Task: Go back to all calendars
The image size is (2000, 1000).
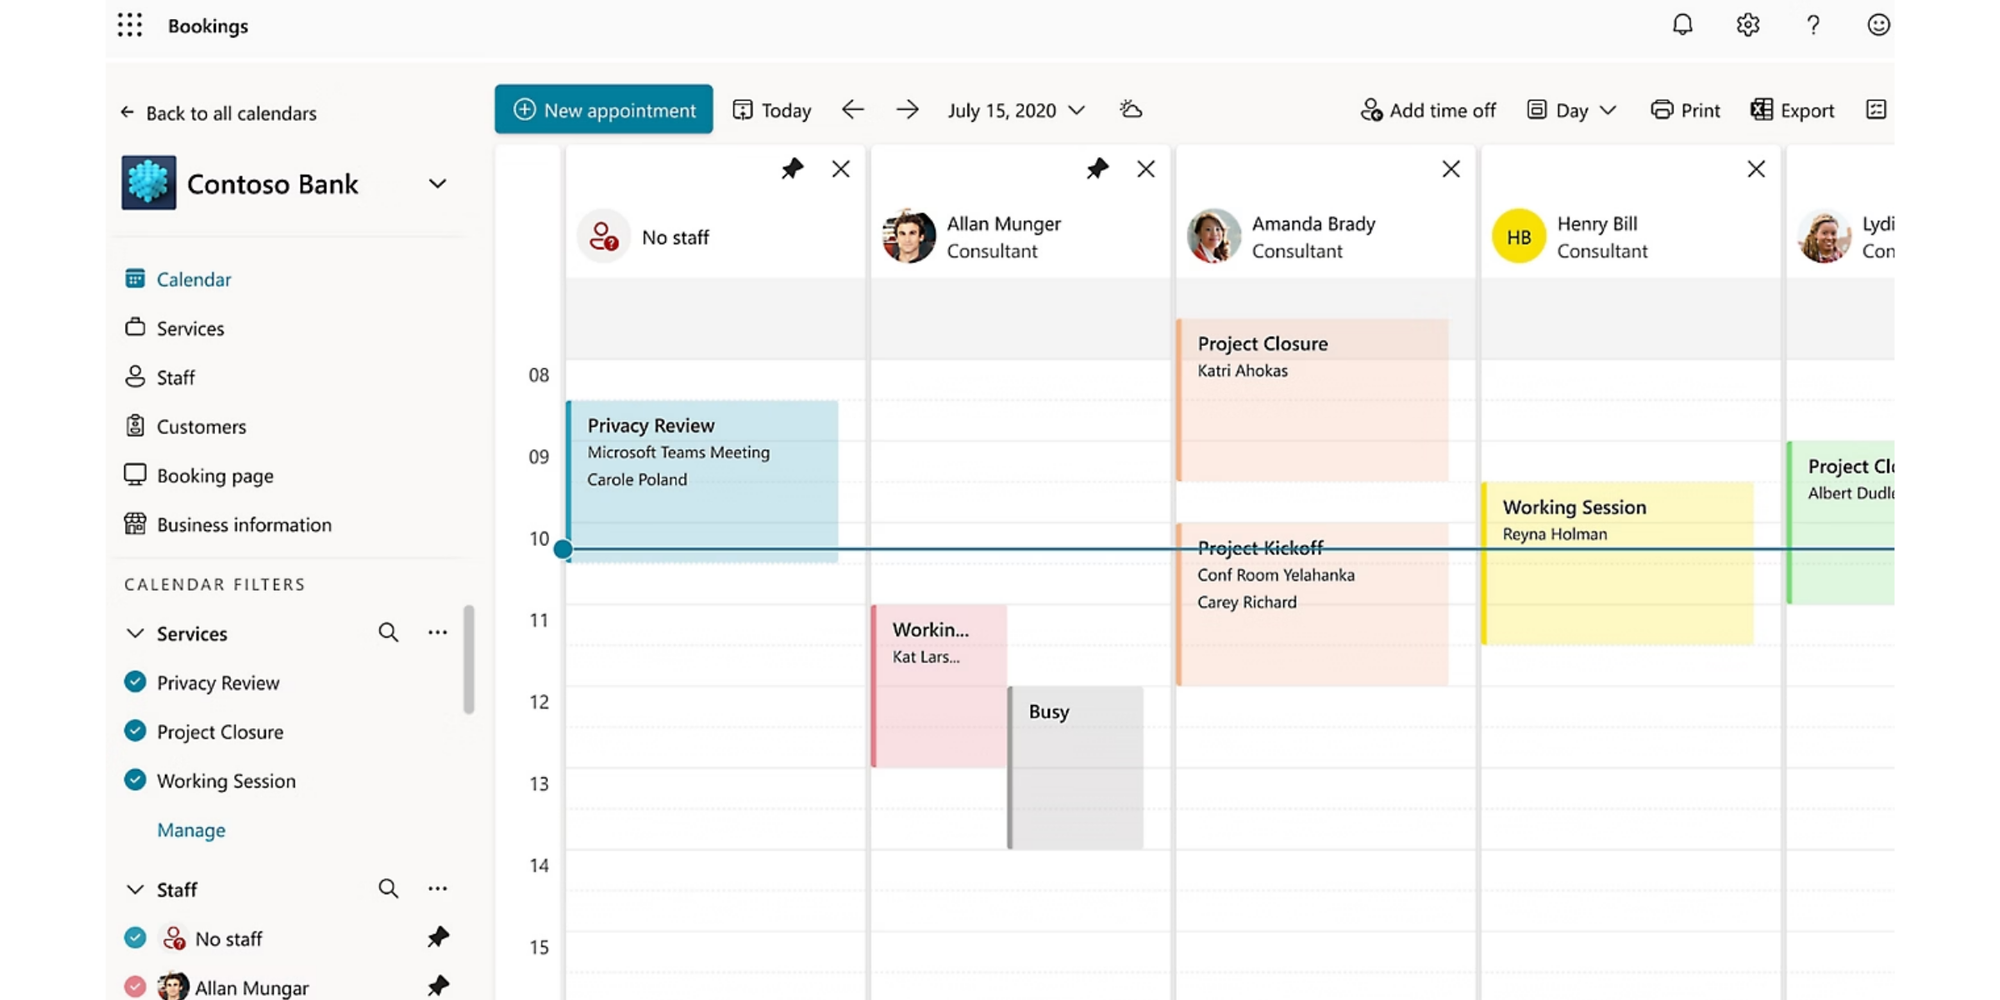Action: [x=218, y=113]
